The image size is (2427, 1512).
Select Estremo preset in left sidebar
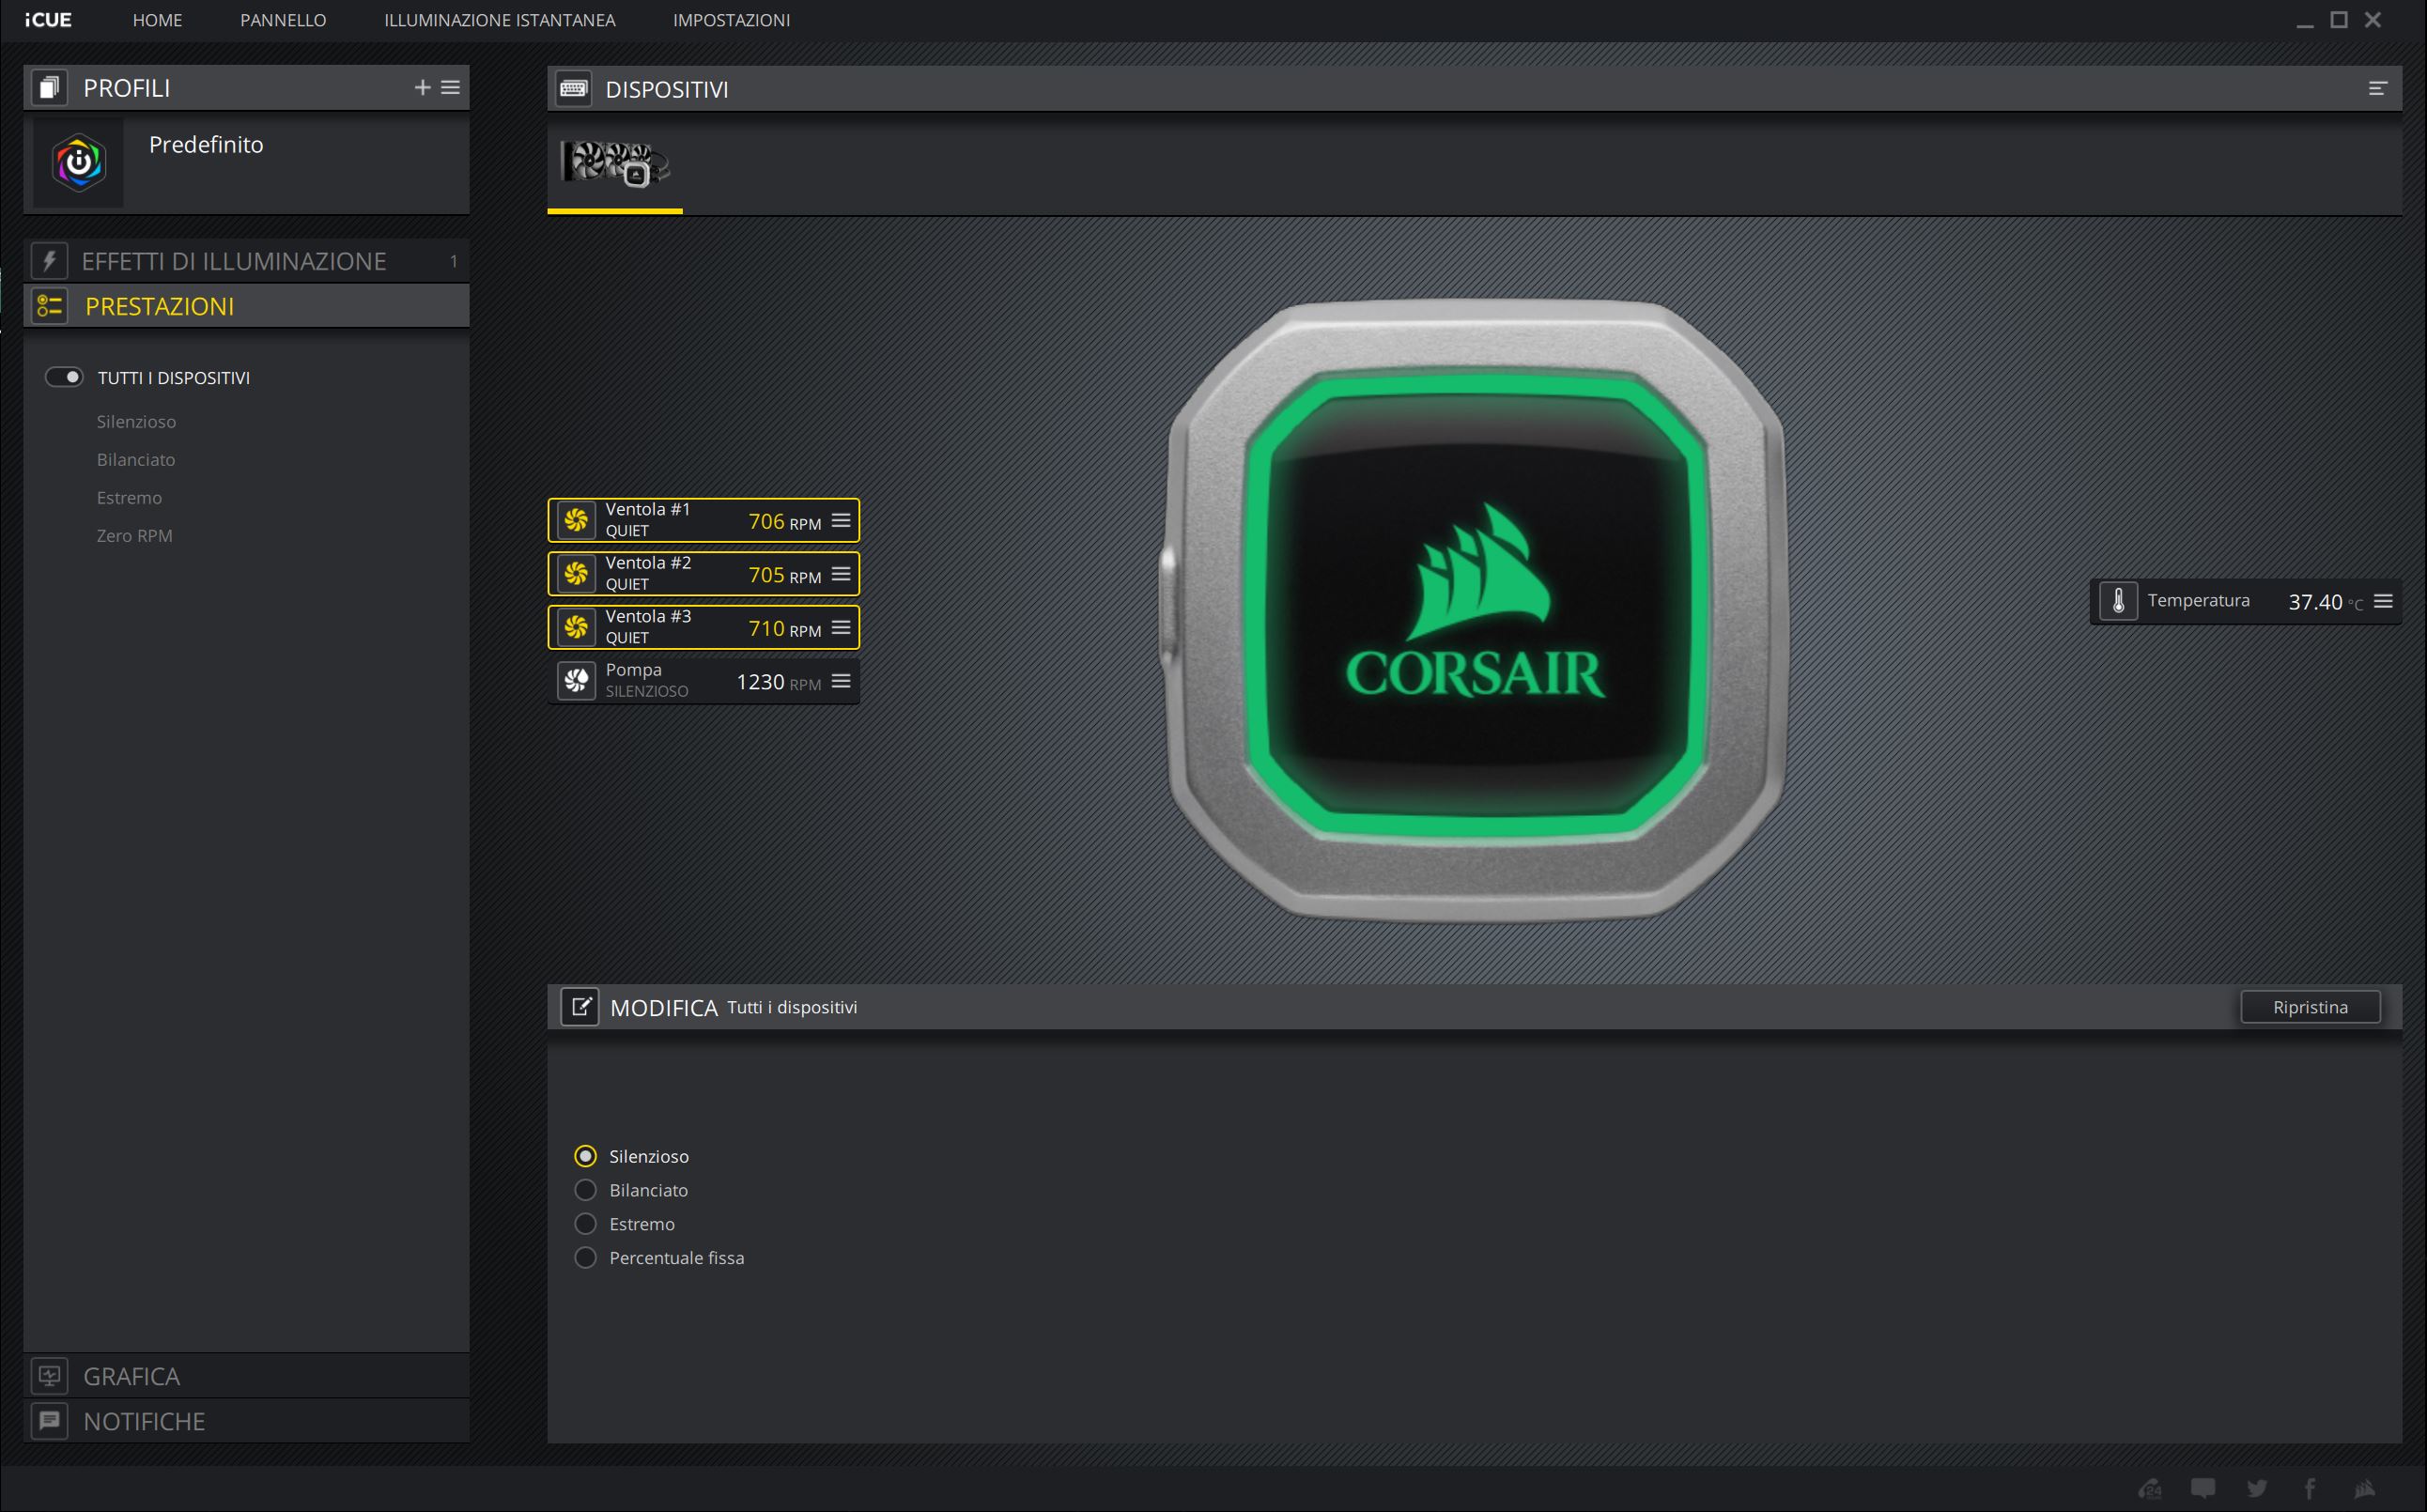point(129,498)
